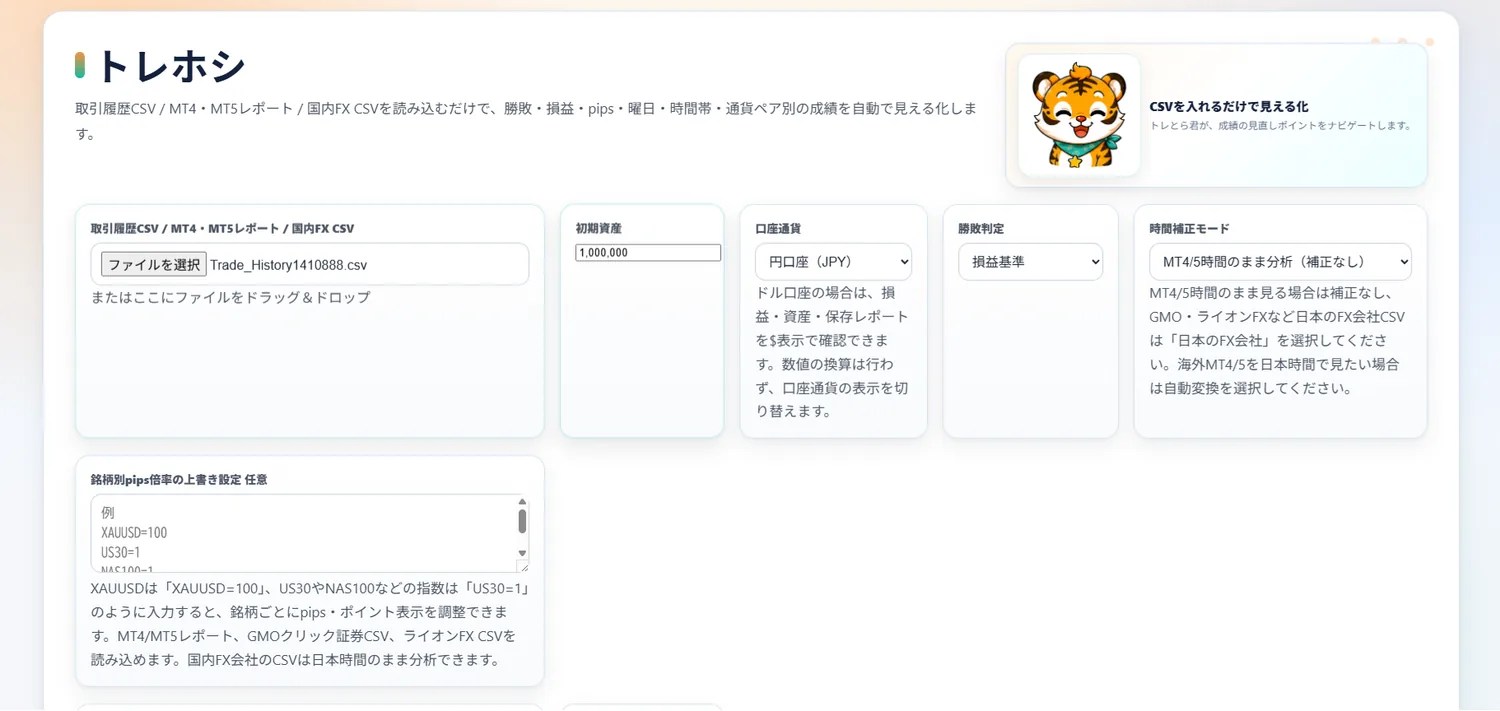The height and width of the screenshot is (711, 1500).
Task: Click the textarea scrollbar thumb
Action: (522, 521)
